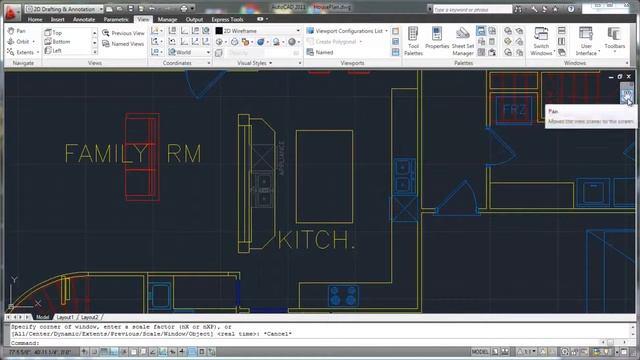The width and height of the screenshot is (640, 360).
Task: Open Extents zoom dropdown arrow
Action: (38, 52)
